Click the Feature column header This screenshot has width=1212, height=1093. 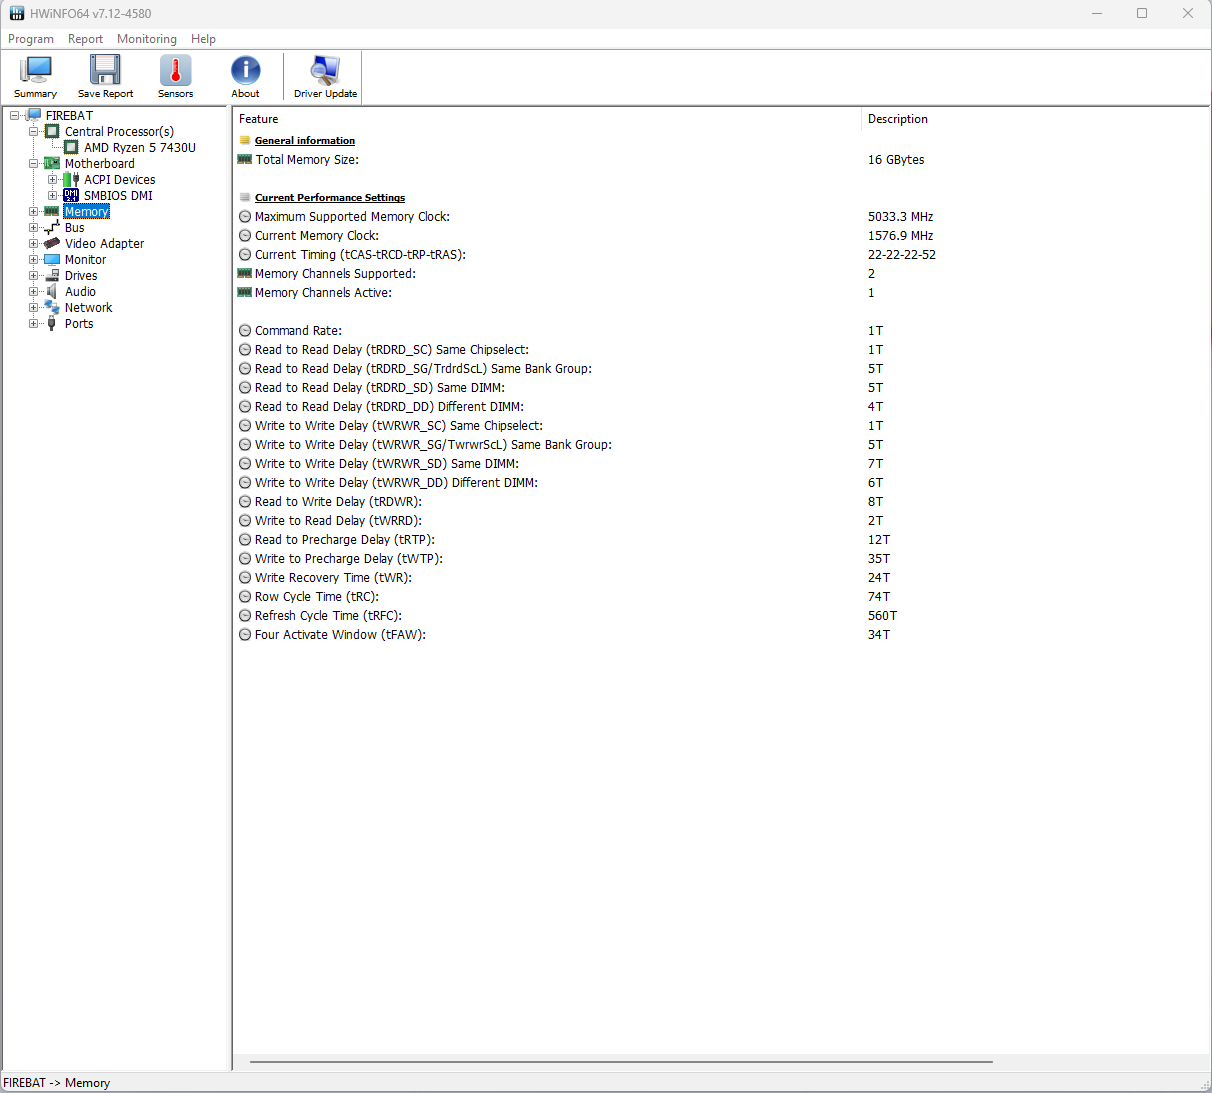point(547,119)
